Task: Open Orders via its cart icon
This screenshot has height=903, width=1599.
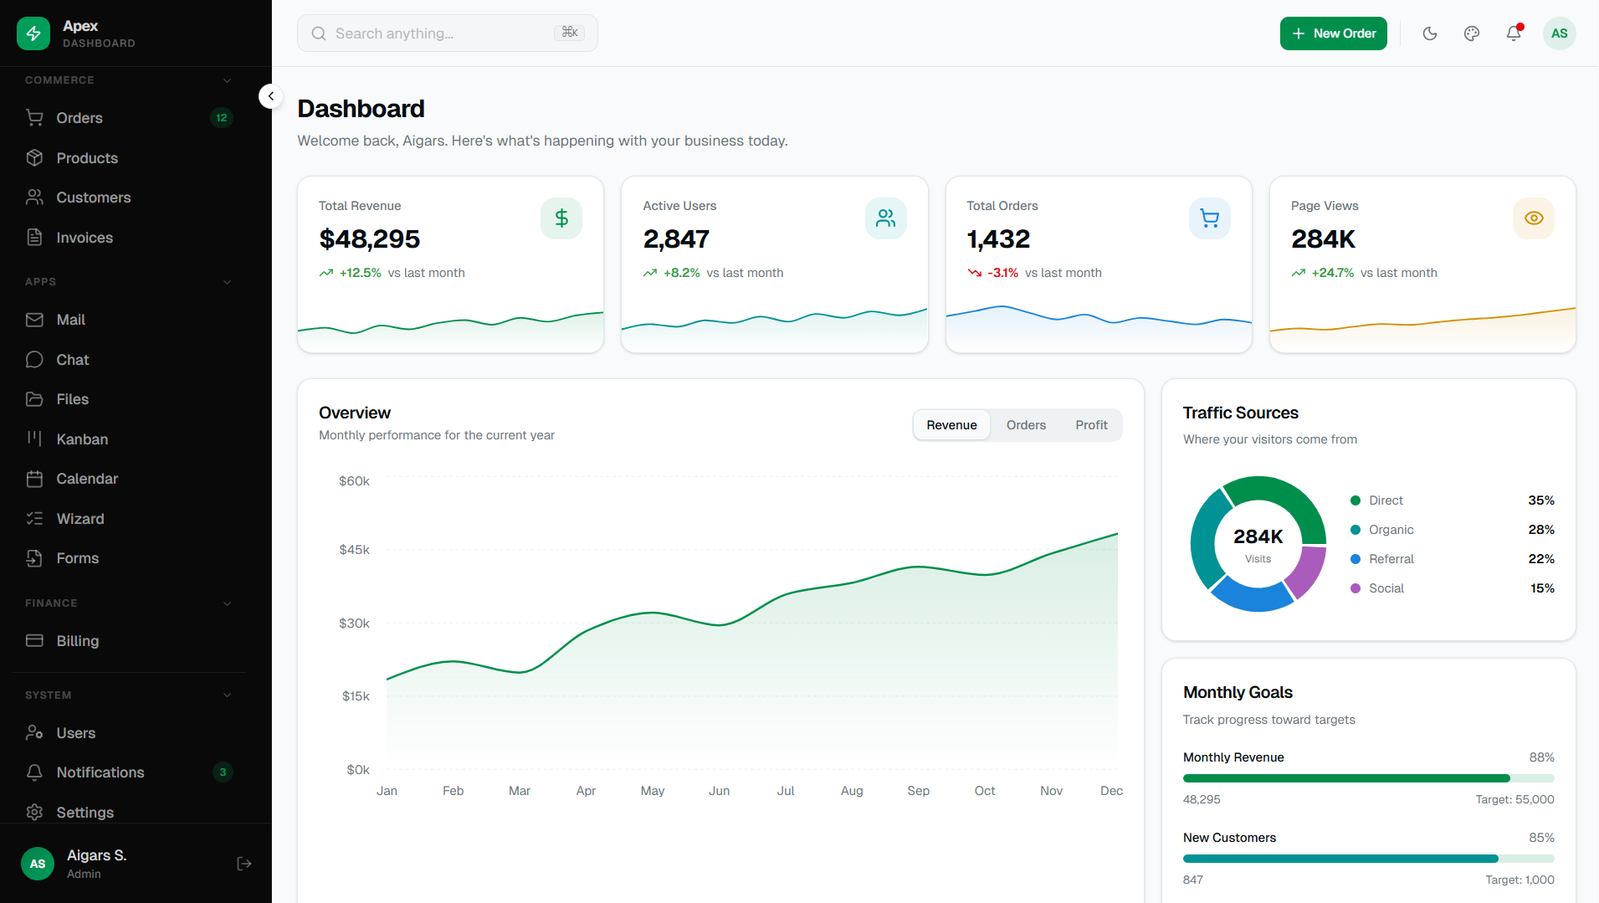Action: pos(35,118)
